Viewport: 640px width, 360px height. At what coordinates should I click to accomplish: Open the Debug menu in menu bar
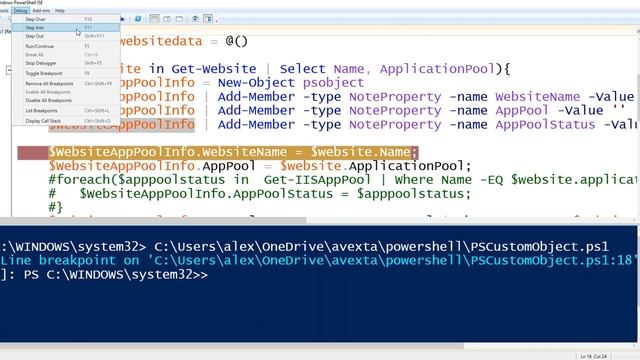(20, 11)
